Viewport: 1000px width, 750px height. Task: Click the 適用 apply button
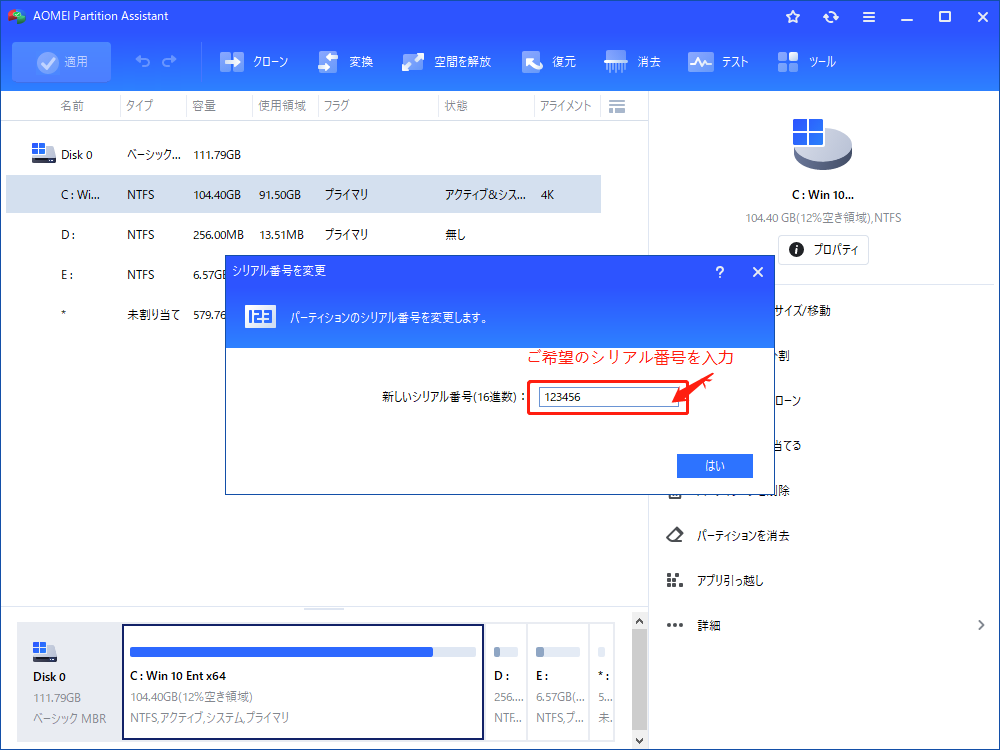click(x=61, y=62)
